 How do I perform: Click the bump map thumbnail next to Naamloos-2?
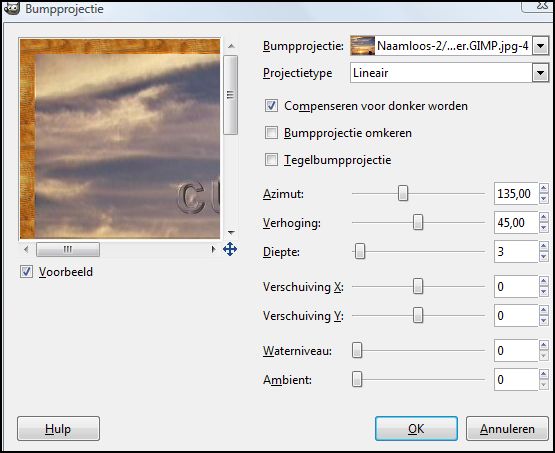point(362,45)
